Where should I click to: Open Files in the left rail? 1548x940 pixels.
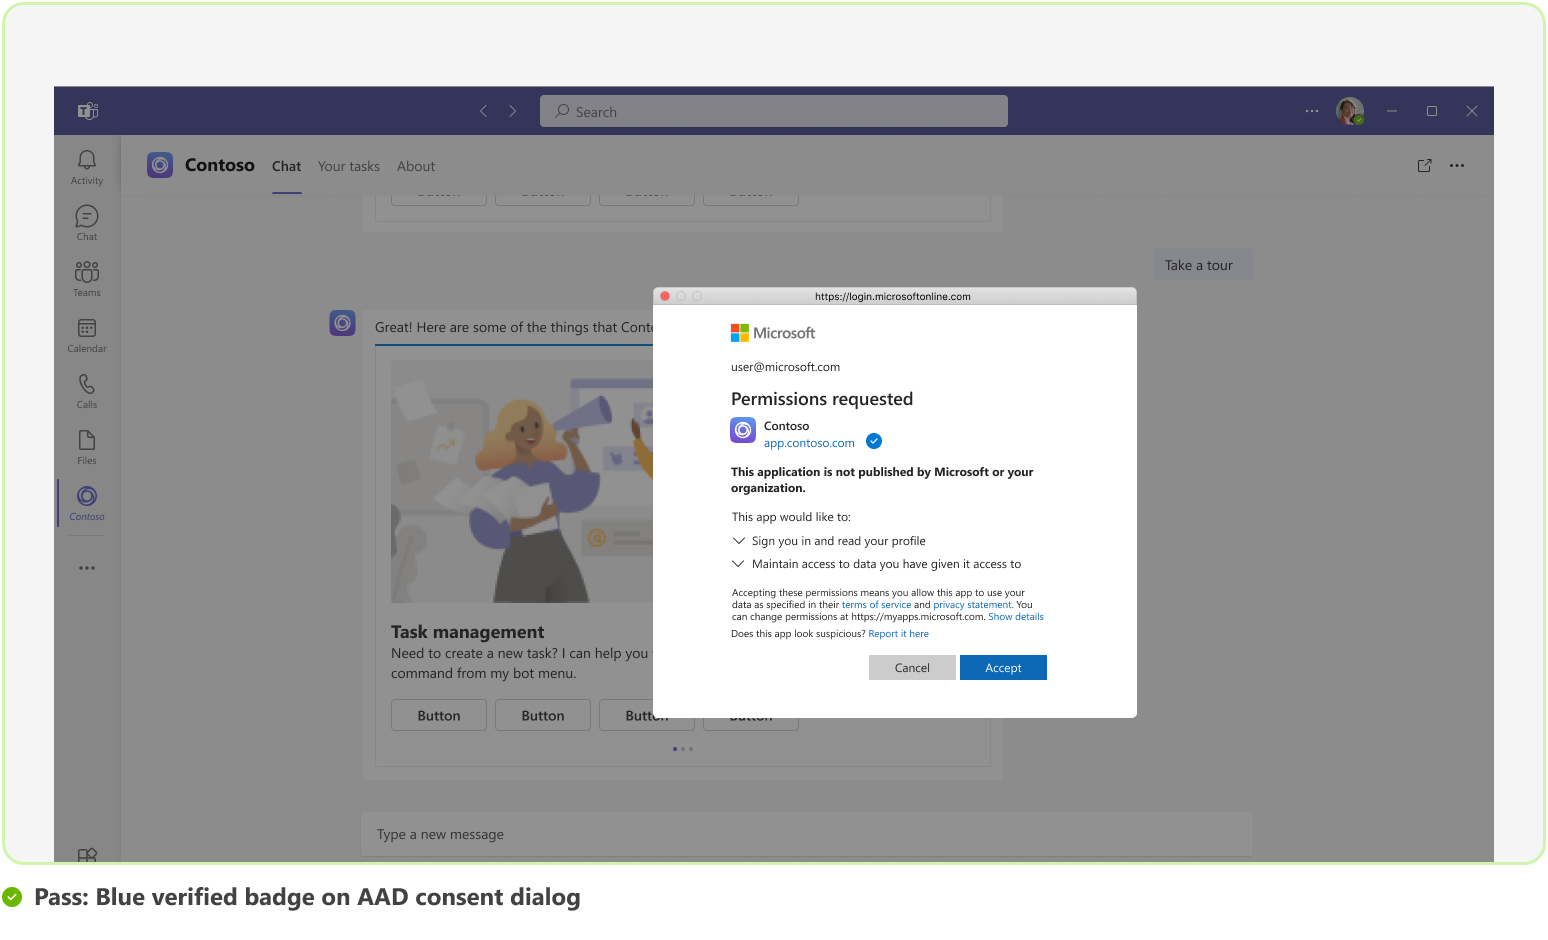[87, 447]
